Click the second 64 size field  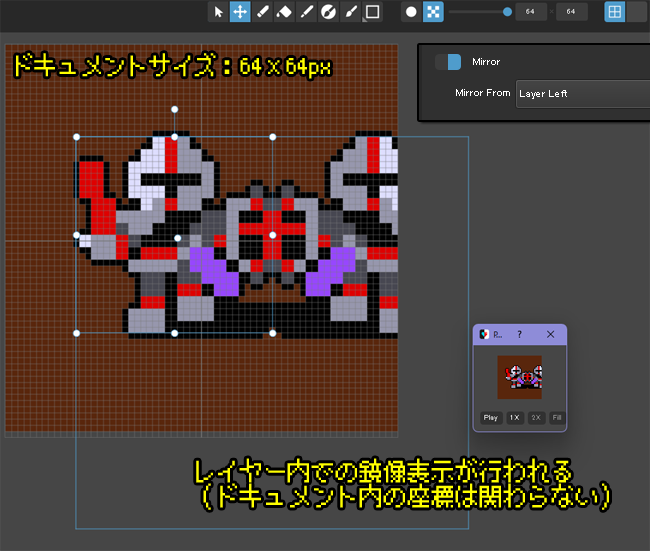point(571,12)
